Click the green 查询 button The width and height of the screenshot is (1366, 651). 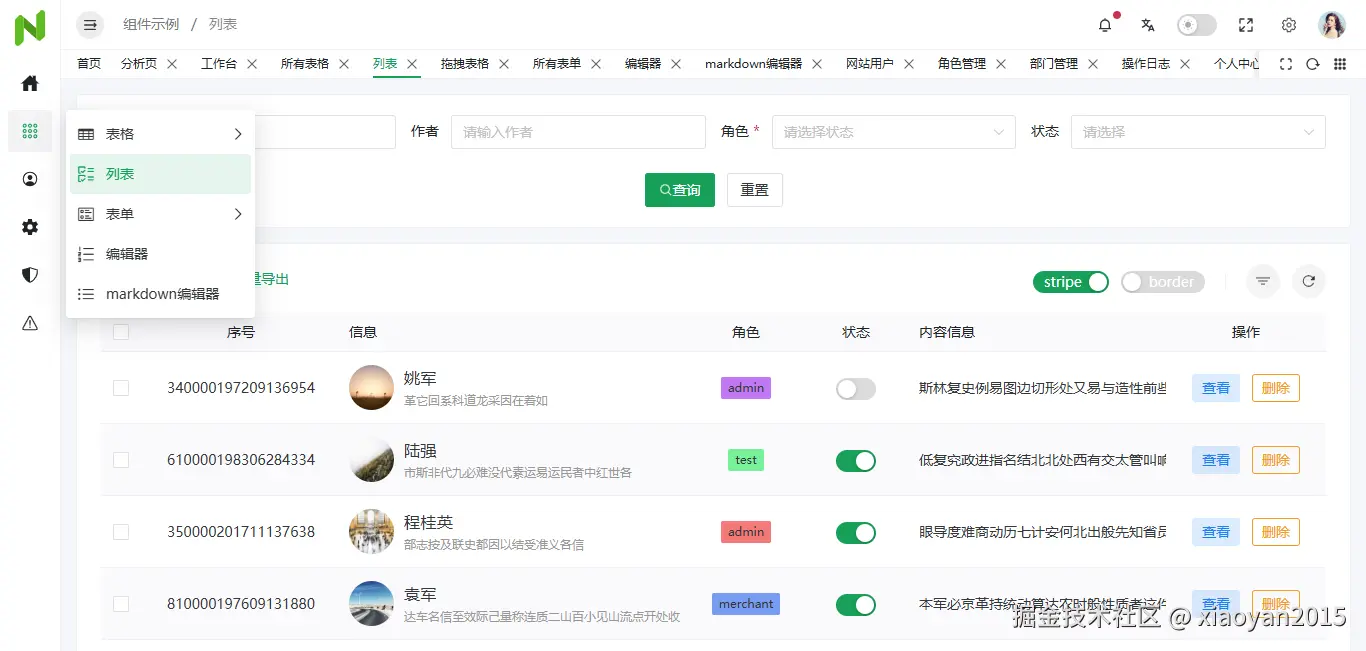(x=680, y=190)
